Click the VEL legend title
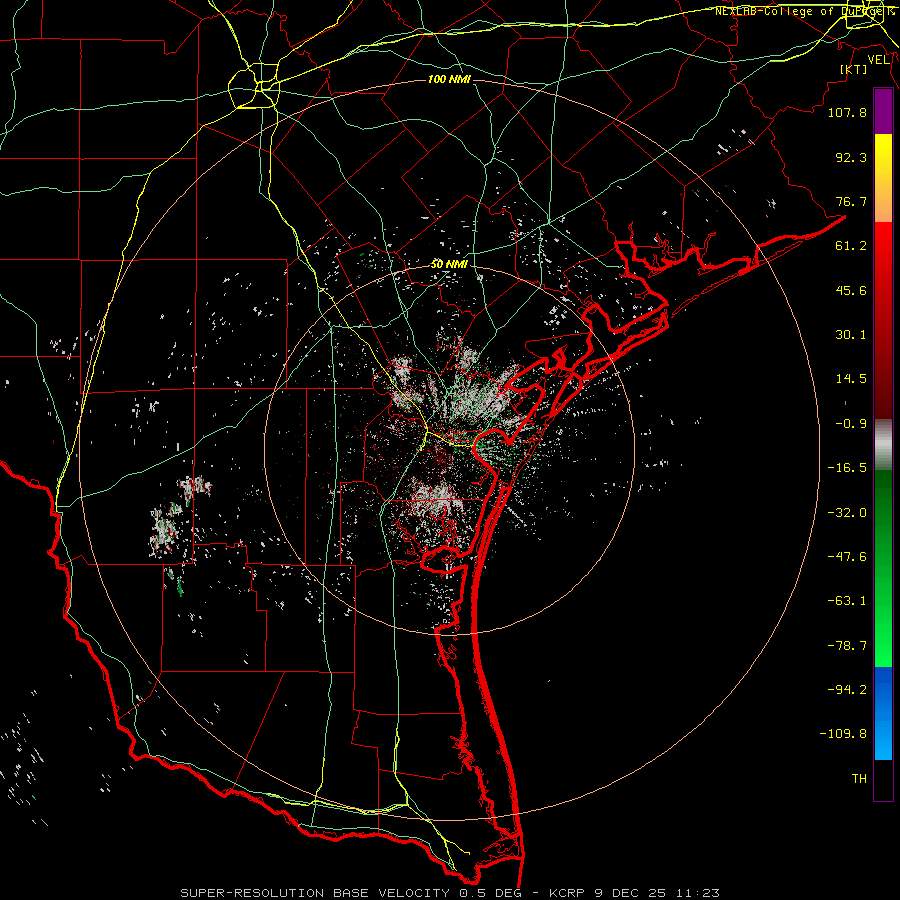Screen dimensions: 900x900 pos(878,60)
